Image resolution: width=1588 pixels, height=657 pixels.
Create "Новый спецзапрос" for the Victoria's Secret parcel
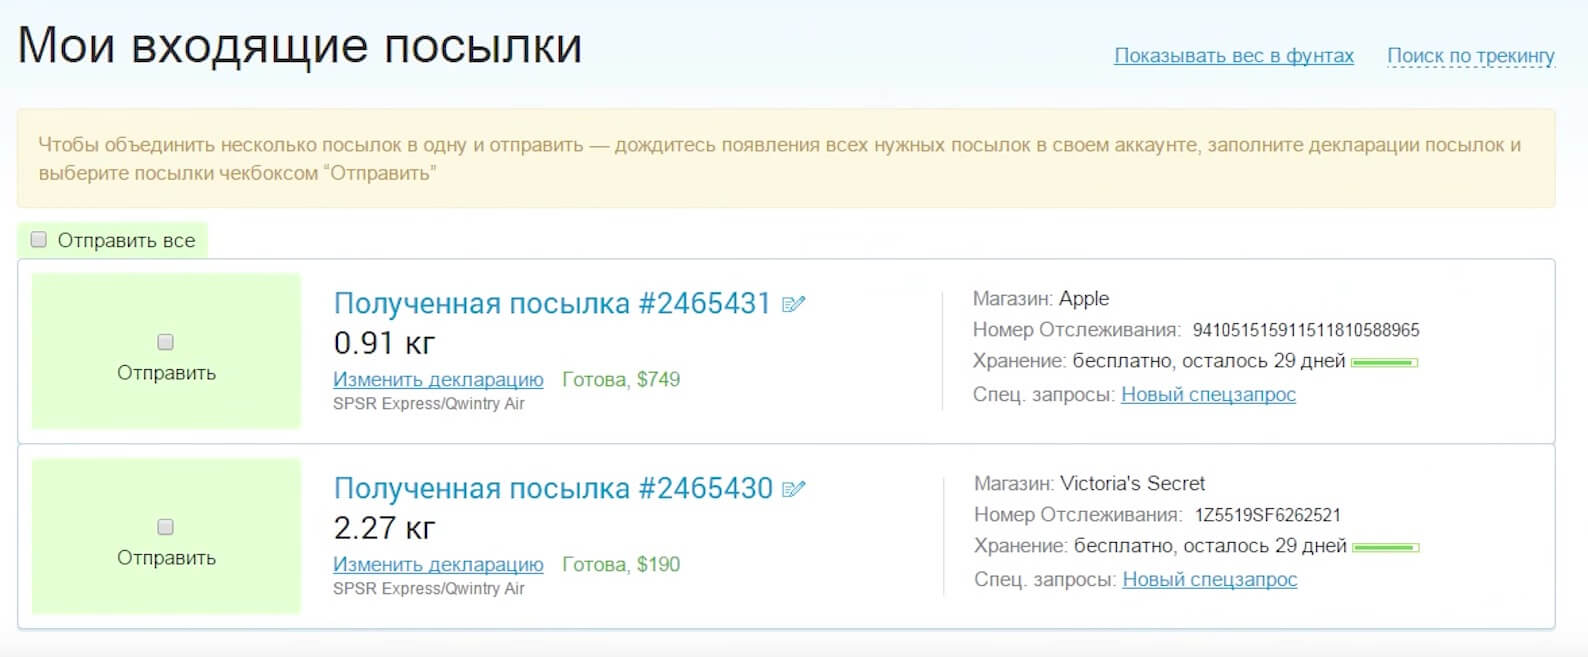pos(1210,579)
